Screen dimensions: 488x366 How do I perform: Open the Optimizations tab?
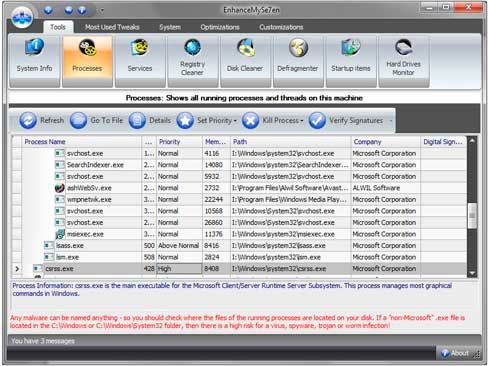click(220, 27)
